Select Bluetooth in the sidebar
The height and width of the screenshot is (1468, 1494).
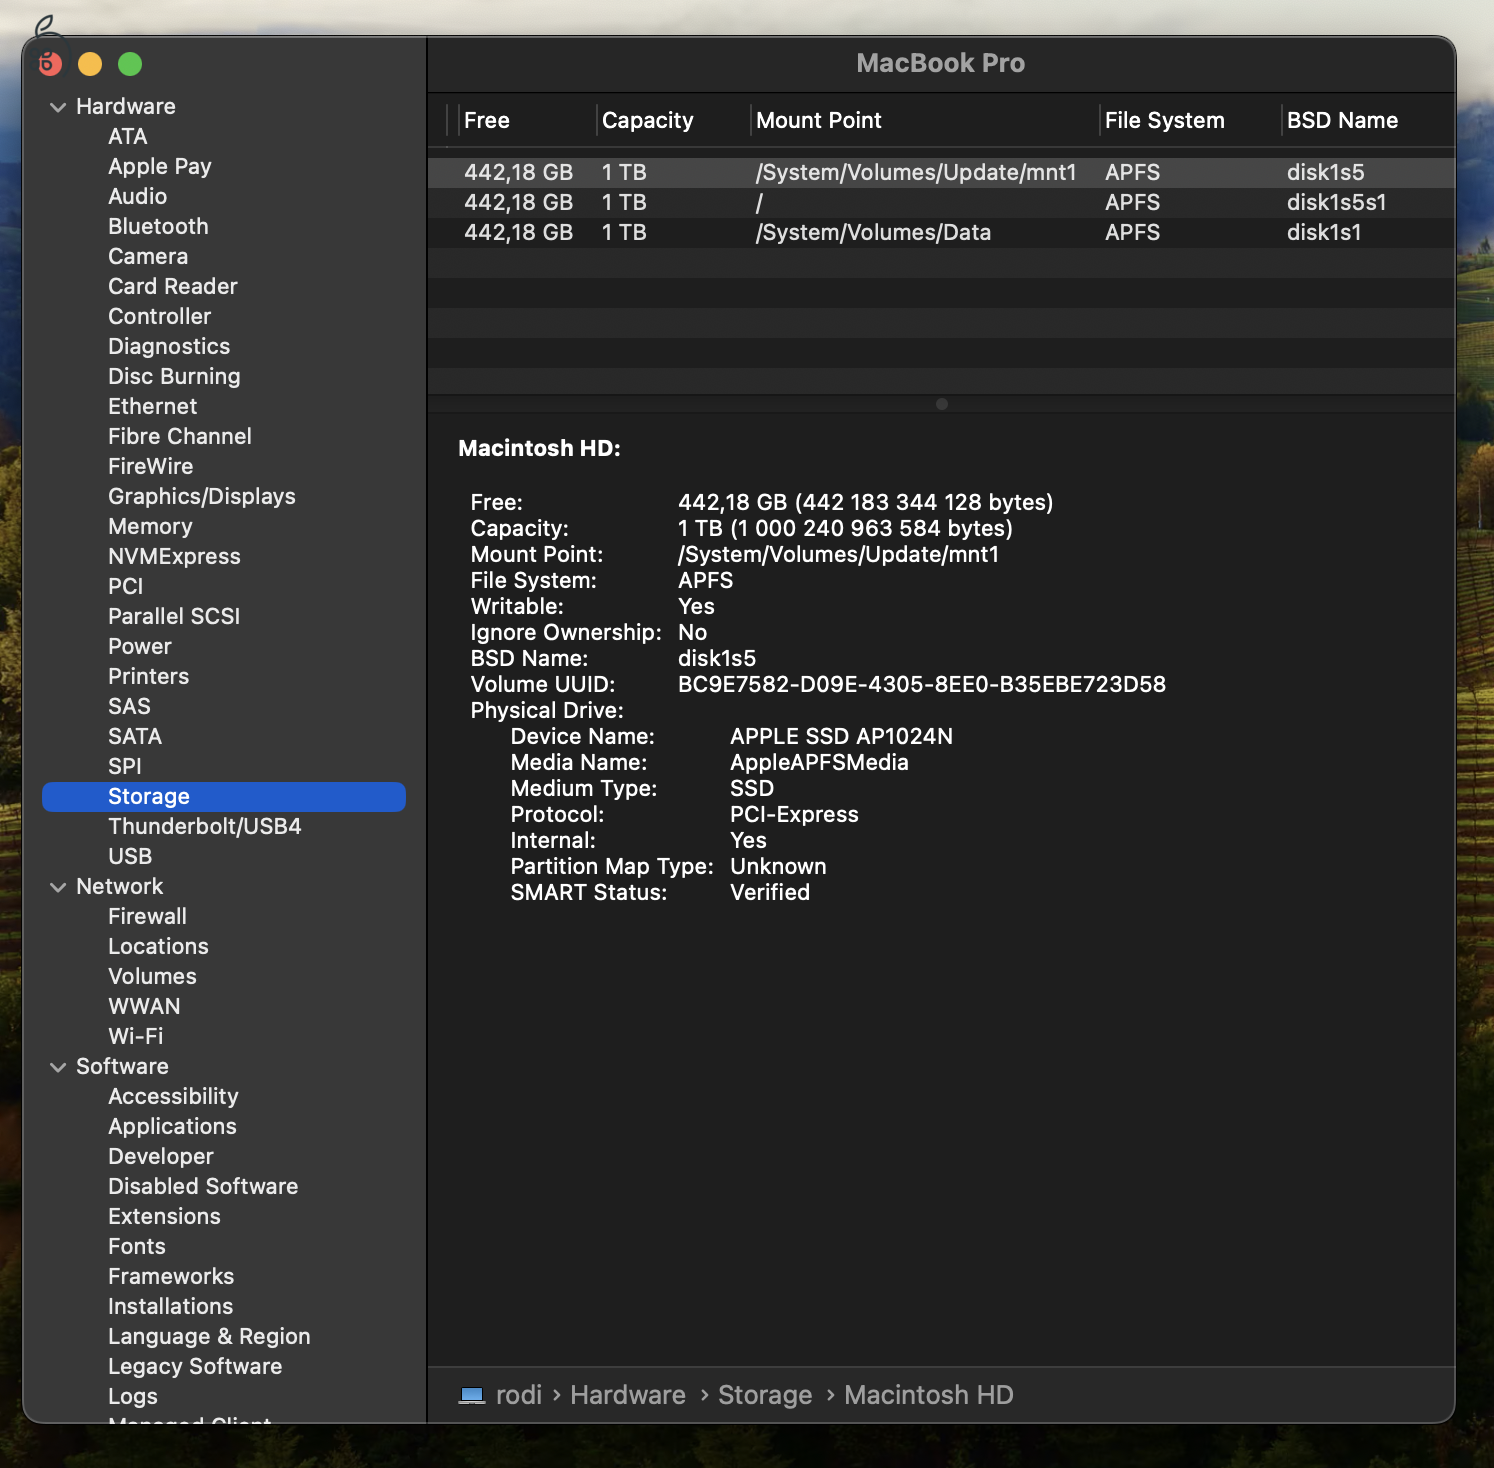click(158, 226)
